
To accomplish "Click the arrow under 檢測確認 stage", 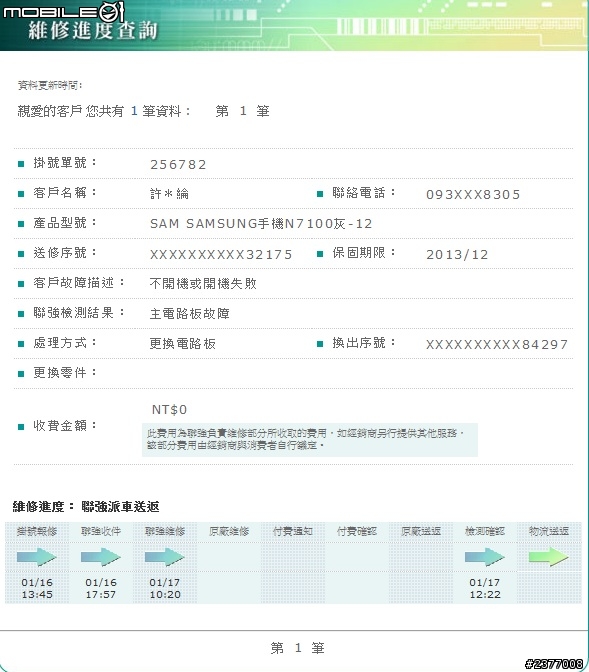I will pos(485,557).
